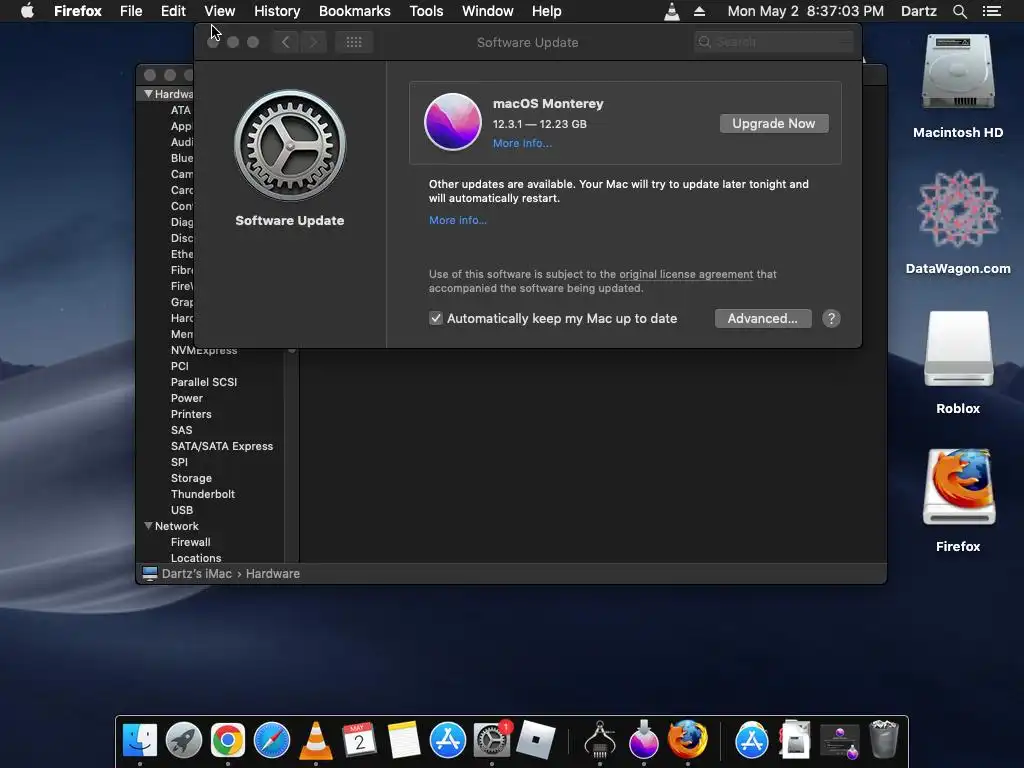The image size is (1024, 768).
Task: Select SAS in System Information sidebar
Action: tap(182, 430)
